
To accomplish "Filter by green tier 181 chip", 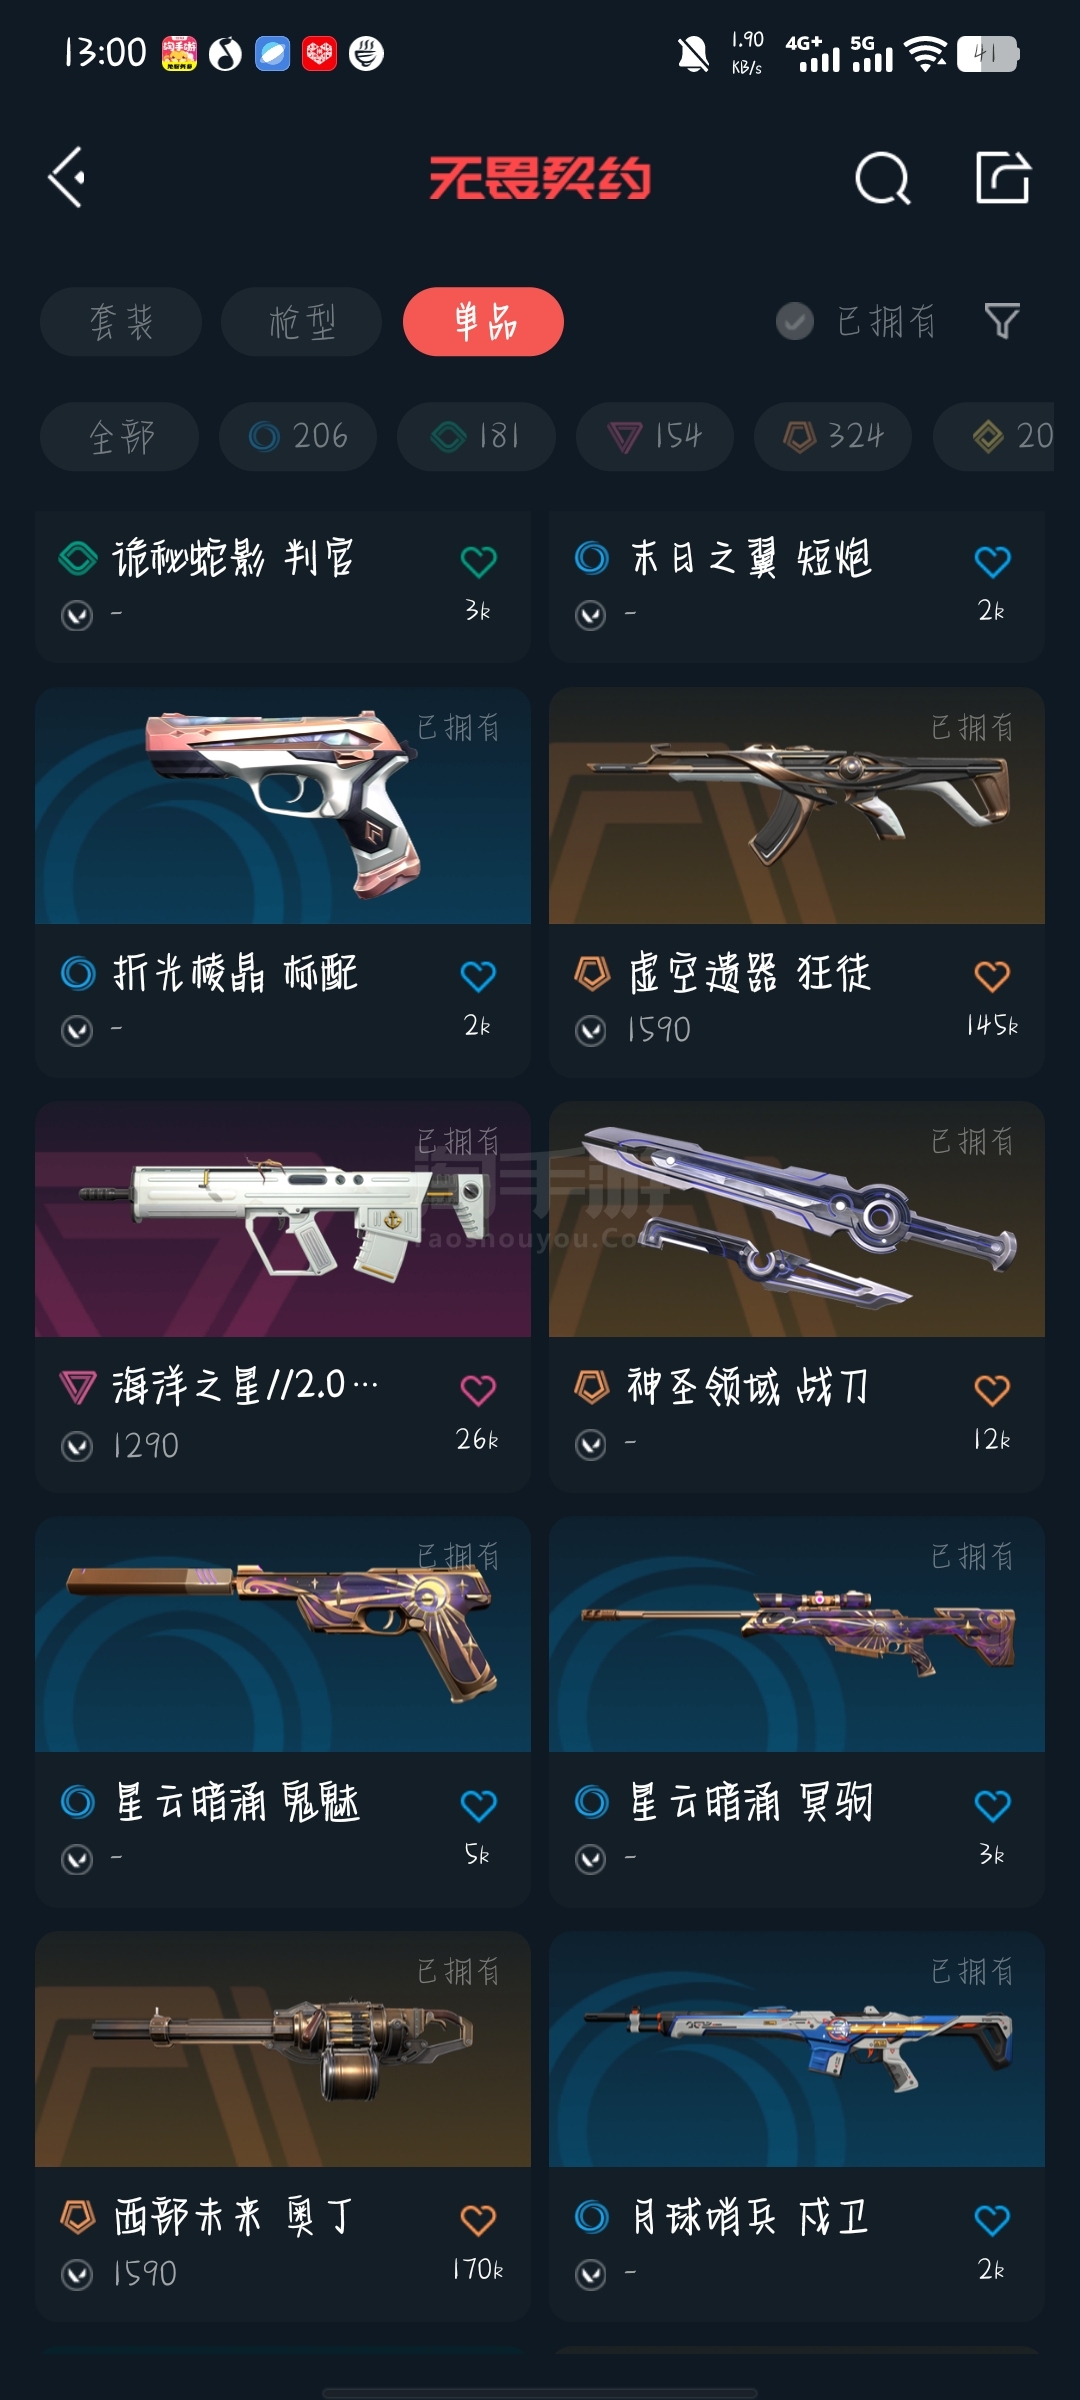I will coord(476,437).
